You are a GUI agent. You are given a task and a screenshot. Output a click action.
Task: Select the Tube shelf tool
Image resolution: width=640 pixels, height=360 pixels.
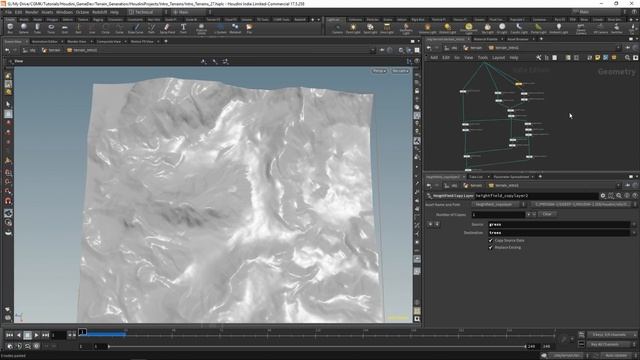pyautogui.click(x=37, y=28)
